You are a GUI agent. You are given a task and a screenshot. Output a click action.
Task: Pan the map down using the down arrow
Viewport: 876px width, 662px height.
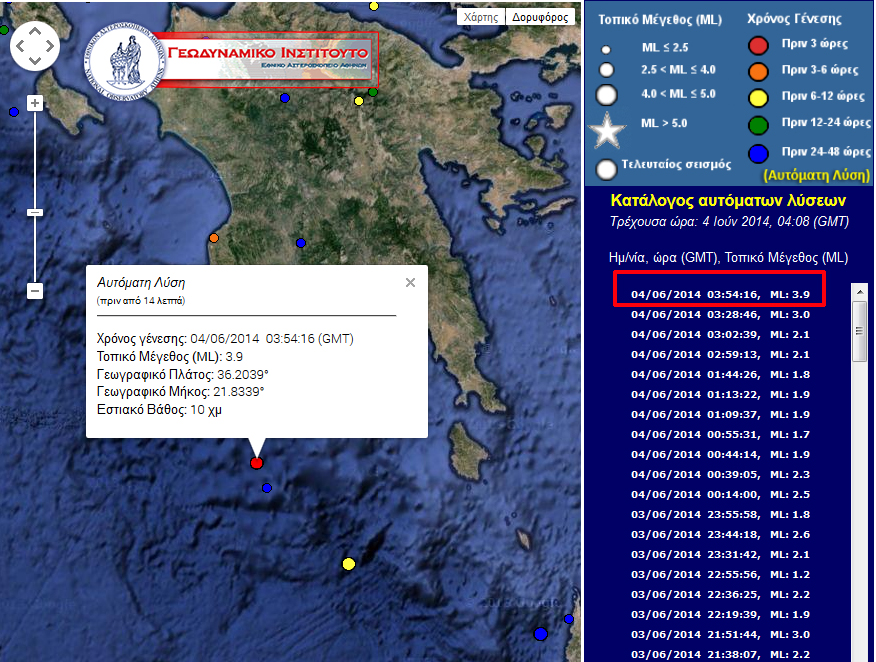click(x=35, y=61)
